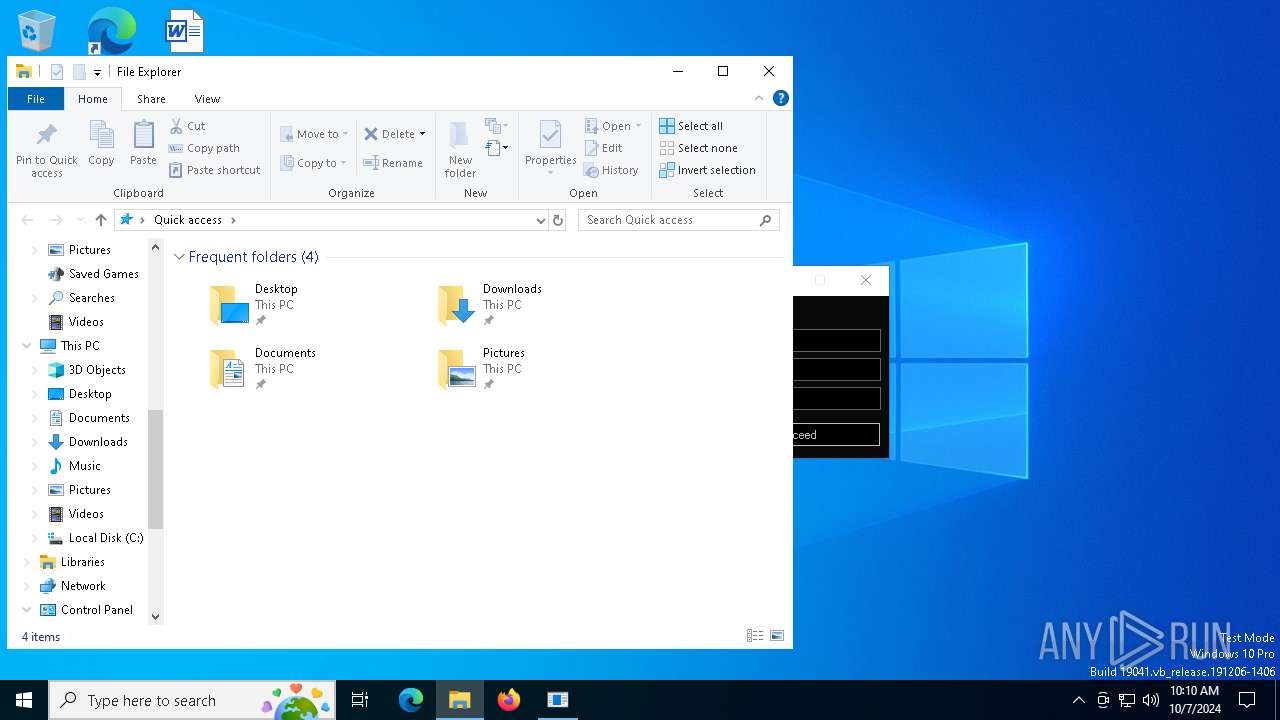Image resolution: width=1280 pixels, height=720 pixels.
Task: Open the File Explorer Help icon
Action: [x=781, y=98]
